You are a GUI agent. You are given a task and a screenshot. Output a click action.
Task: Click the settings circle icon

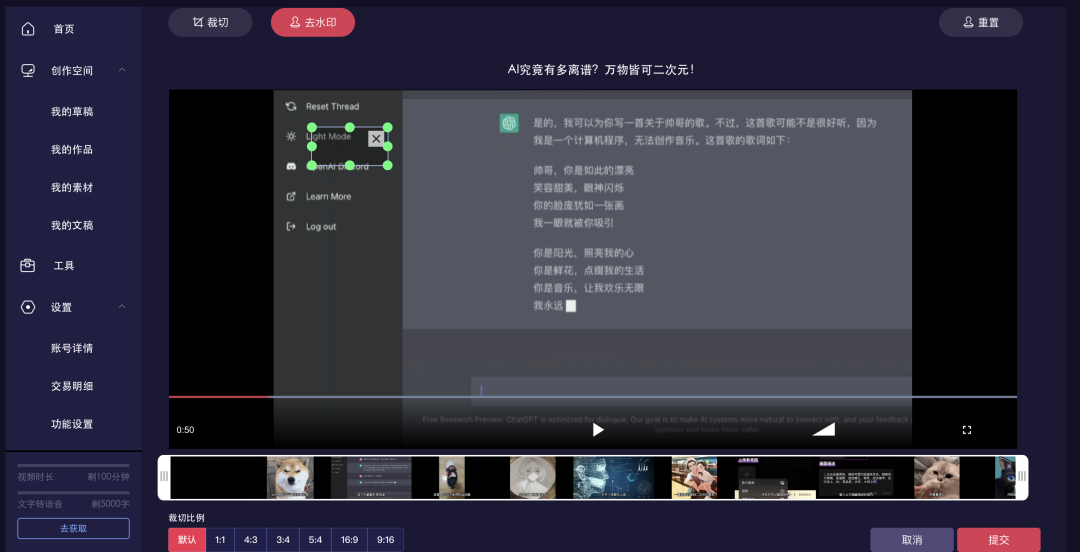[x=28, y=307]
